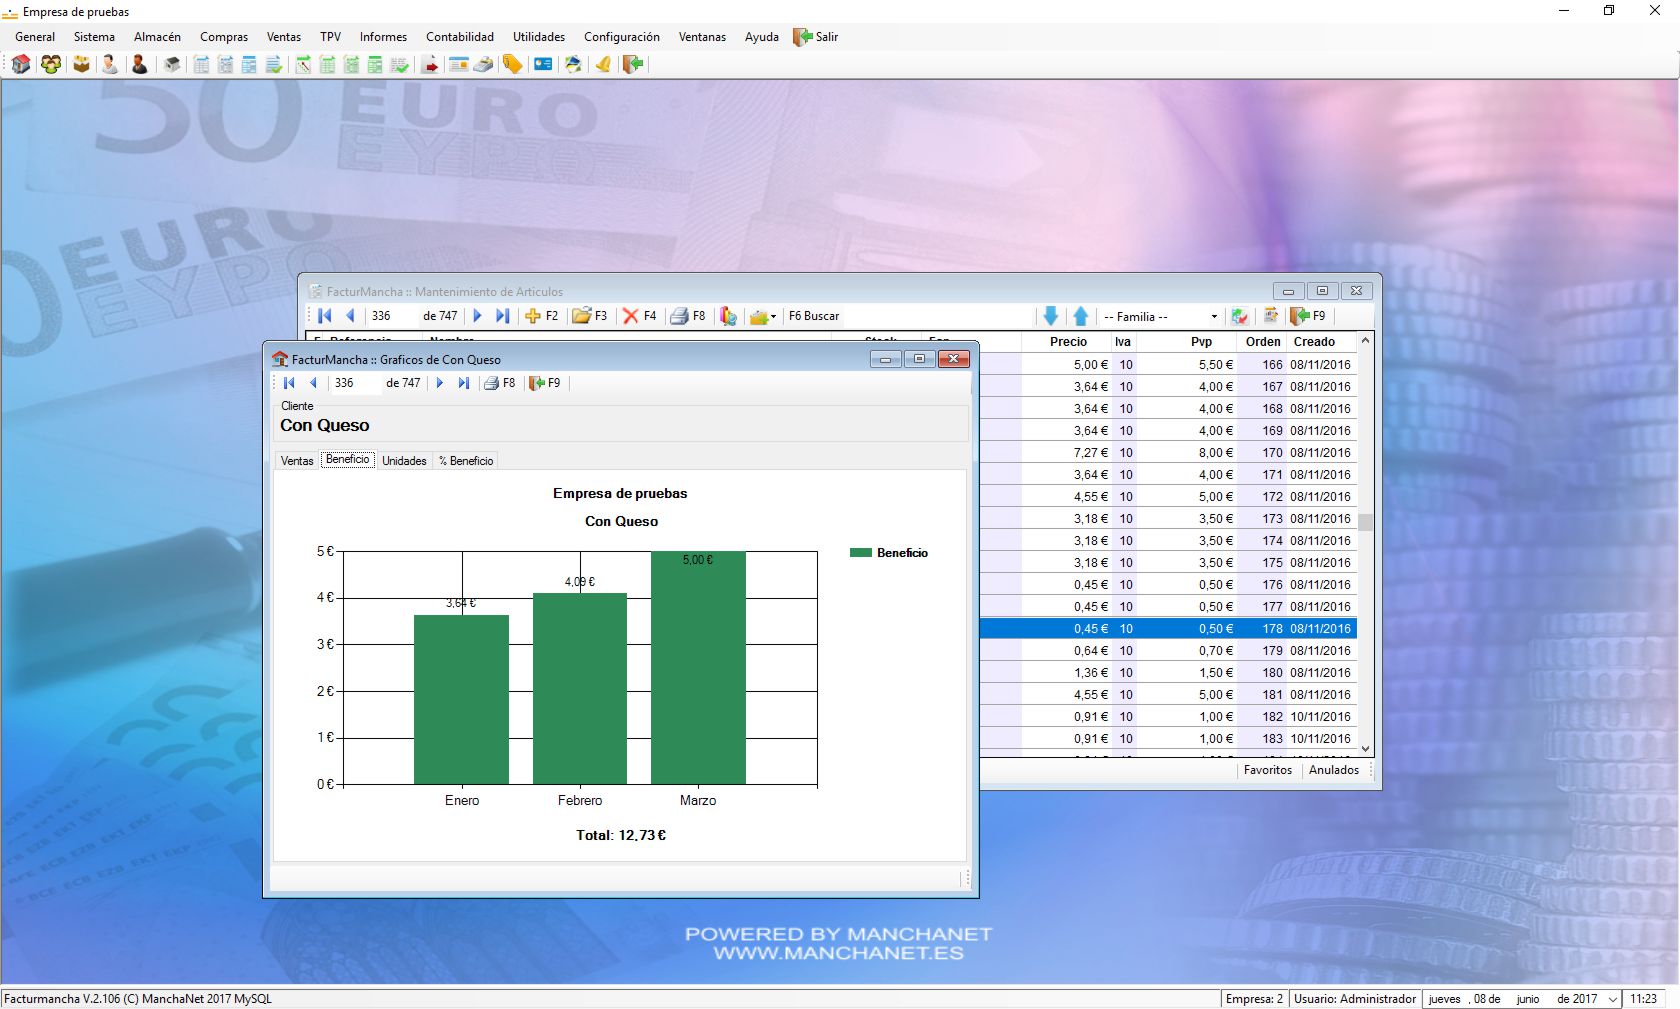This screenshot has width=1680, height=1009.
Task: Click the green Beneficio legend swatch
Action: tap(860, 553)
